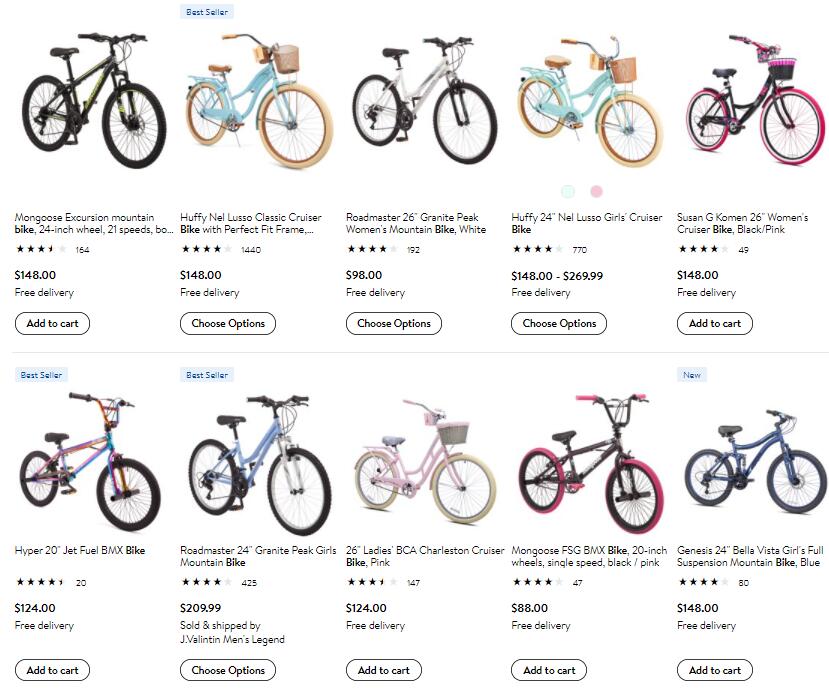Click the New badge above the Genesis bike

coord(692,375)
